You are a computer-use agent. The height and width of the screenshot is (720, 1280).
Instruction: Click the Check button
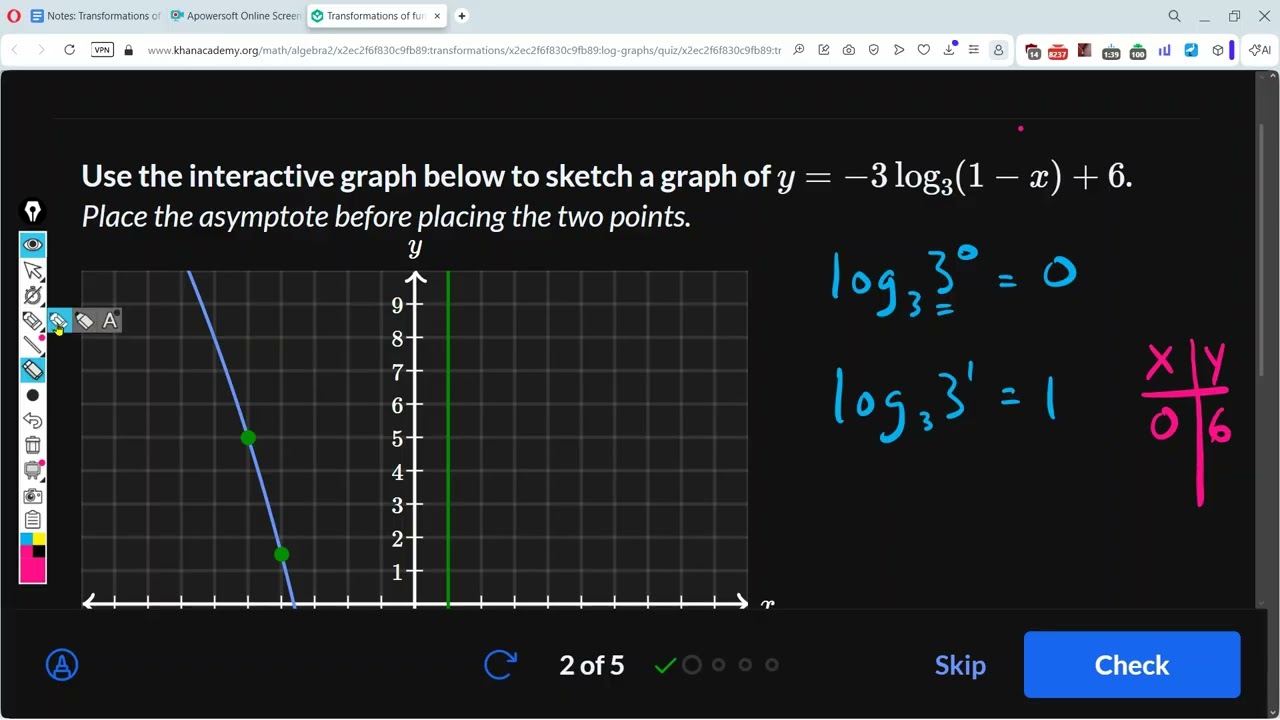(x=1132, y=665)
